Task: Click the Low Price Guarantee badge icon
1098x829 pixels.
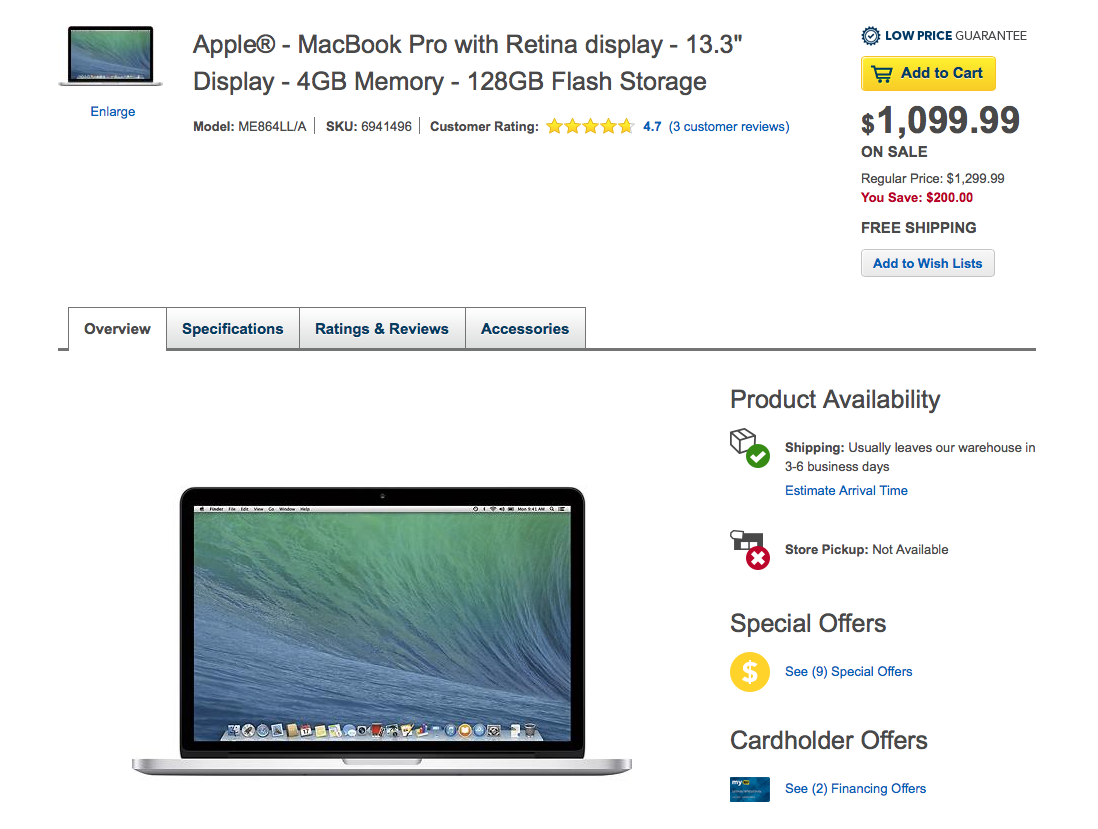Action: tap(870, 36)
